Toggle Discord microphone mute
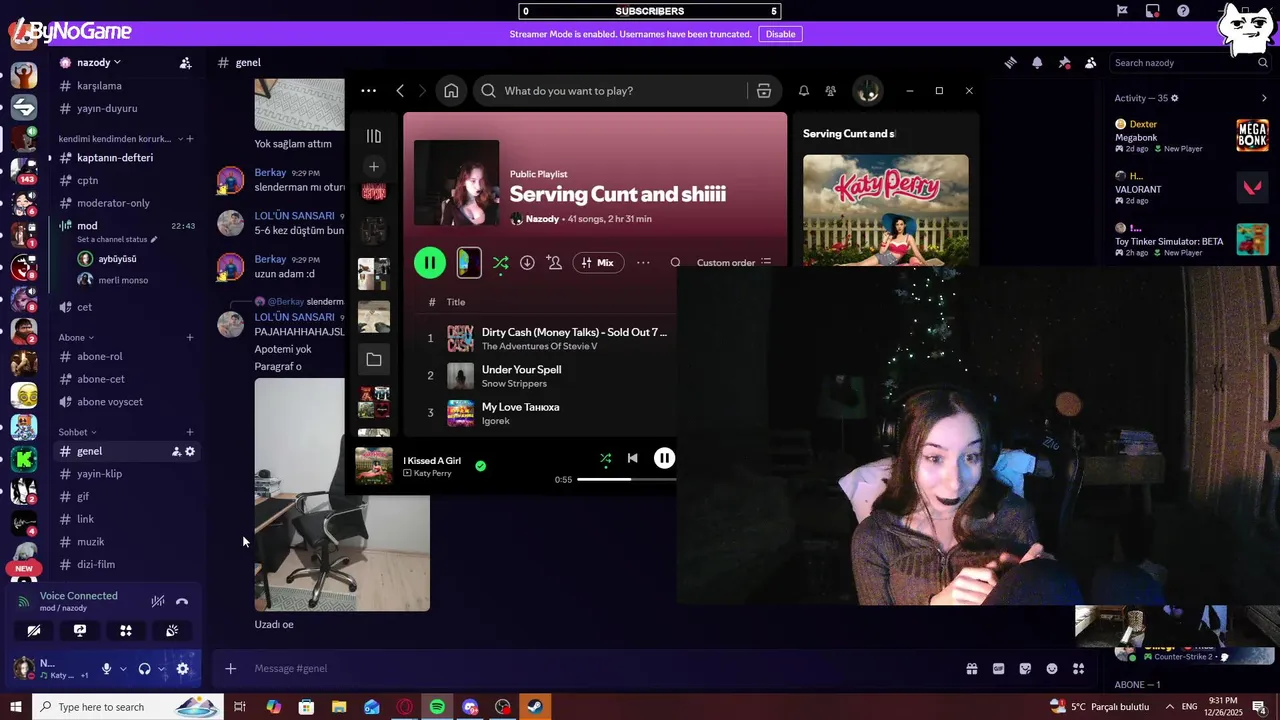Screen dimensions: 1280x720 106,669
